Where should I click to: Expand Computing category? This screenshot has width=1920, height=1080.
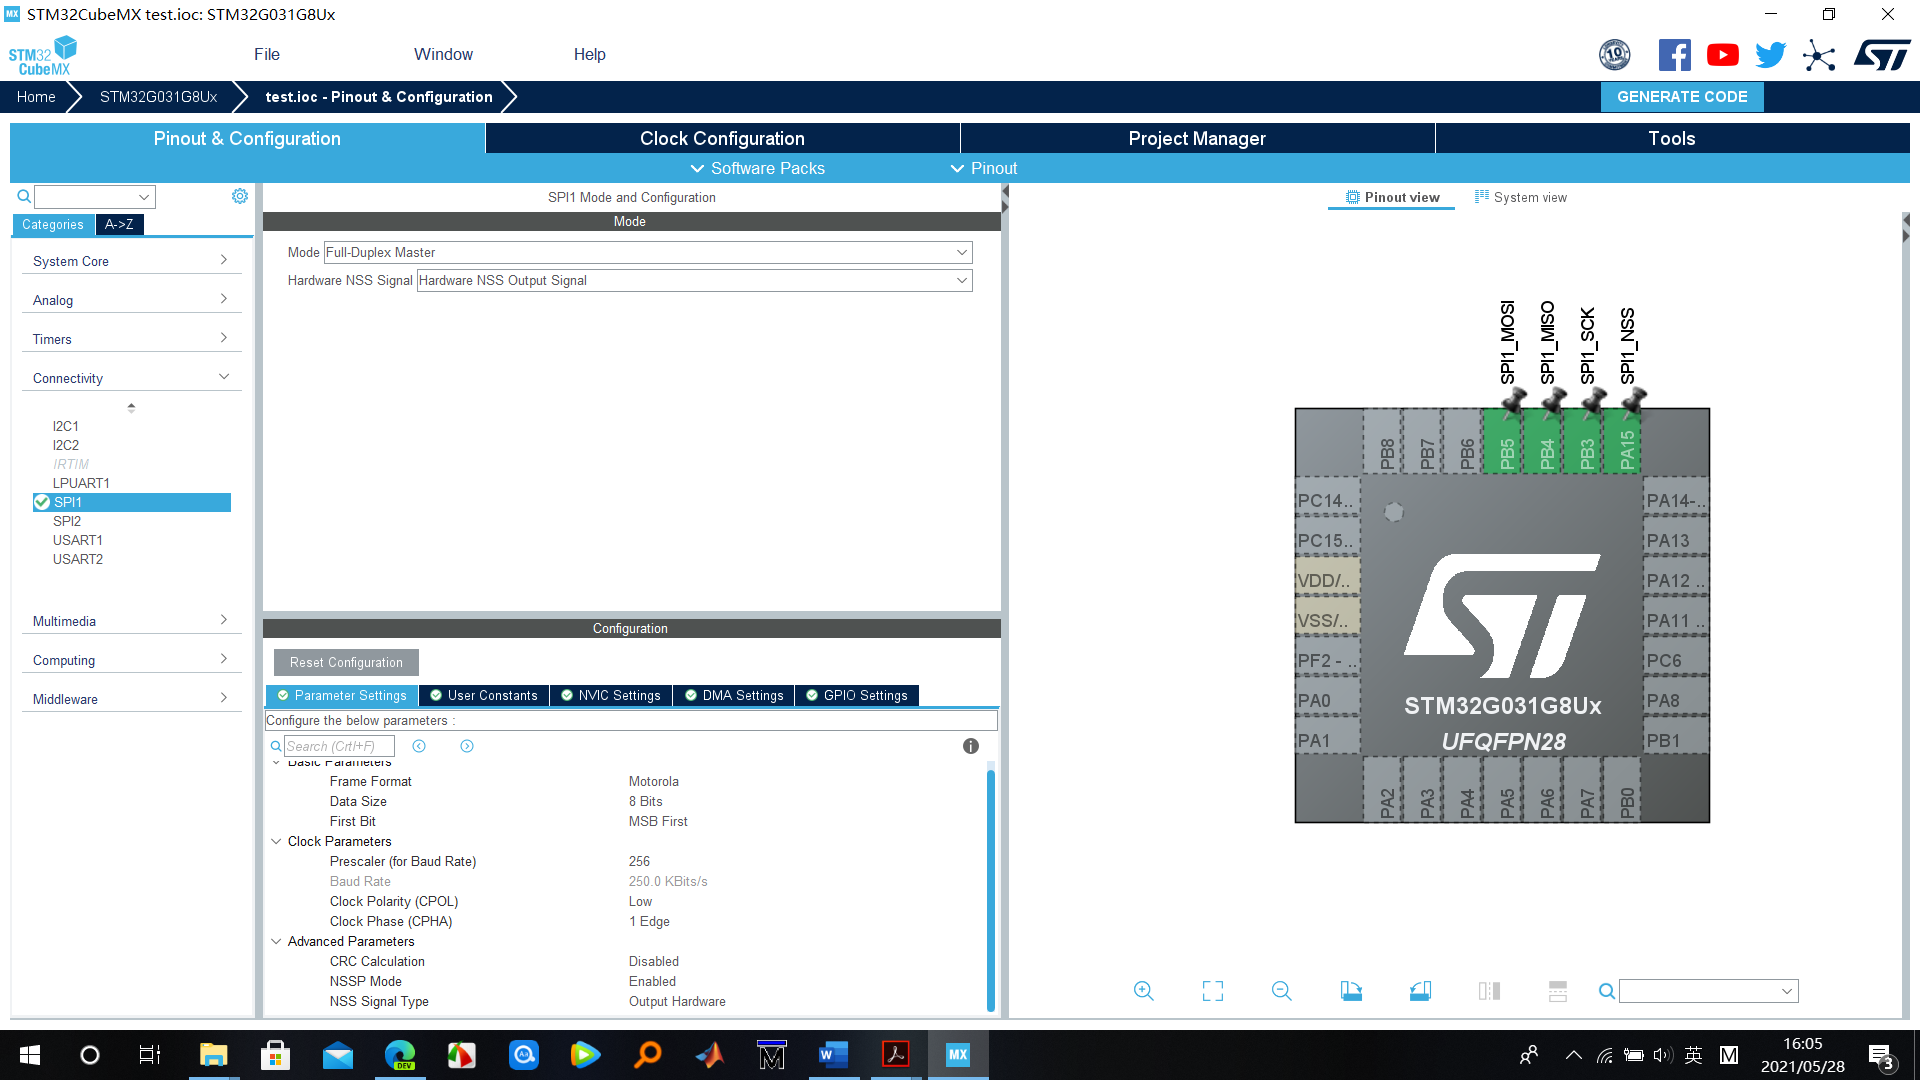click(x=131, y=660)
